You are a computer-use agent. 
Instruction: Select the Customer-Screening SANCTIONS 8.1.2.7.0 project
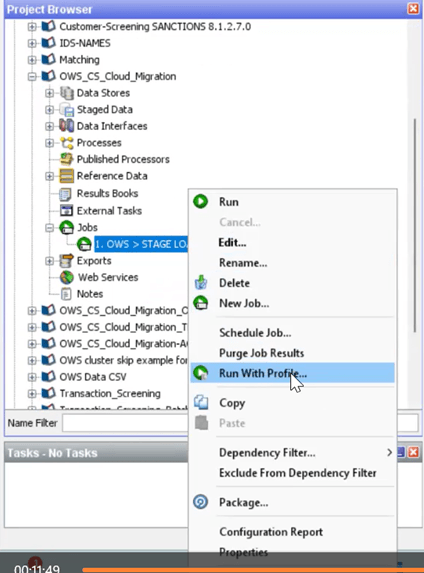(155, 27)
